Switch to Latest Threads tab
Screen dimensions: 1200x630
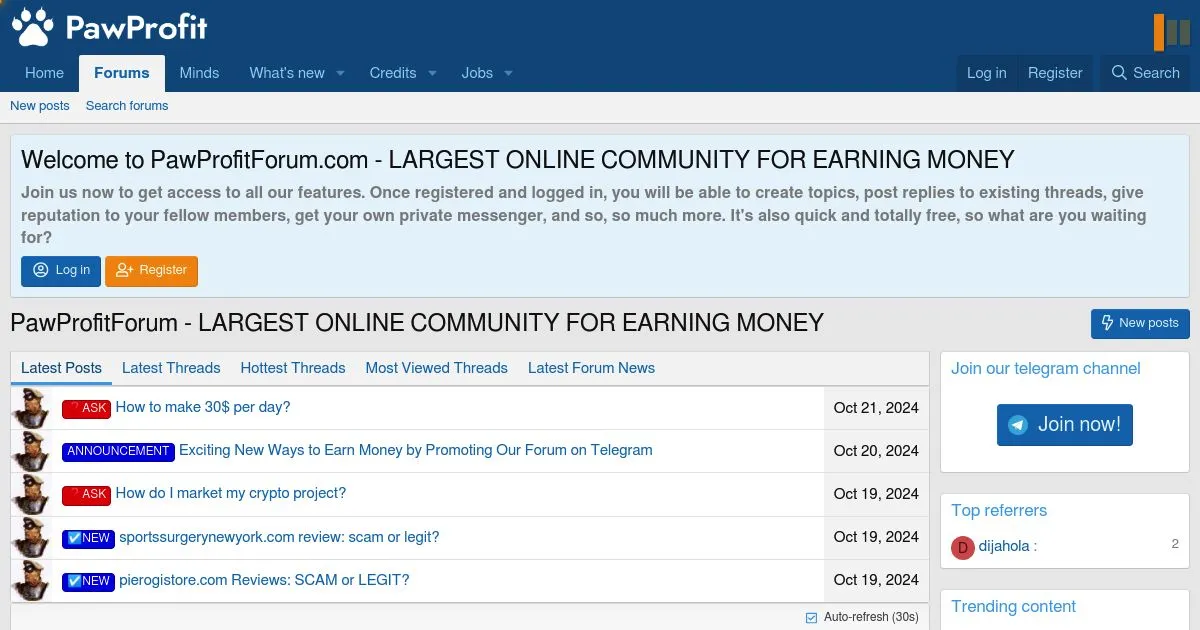(x=171, y=368)
